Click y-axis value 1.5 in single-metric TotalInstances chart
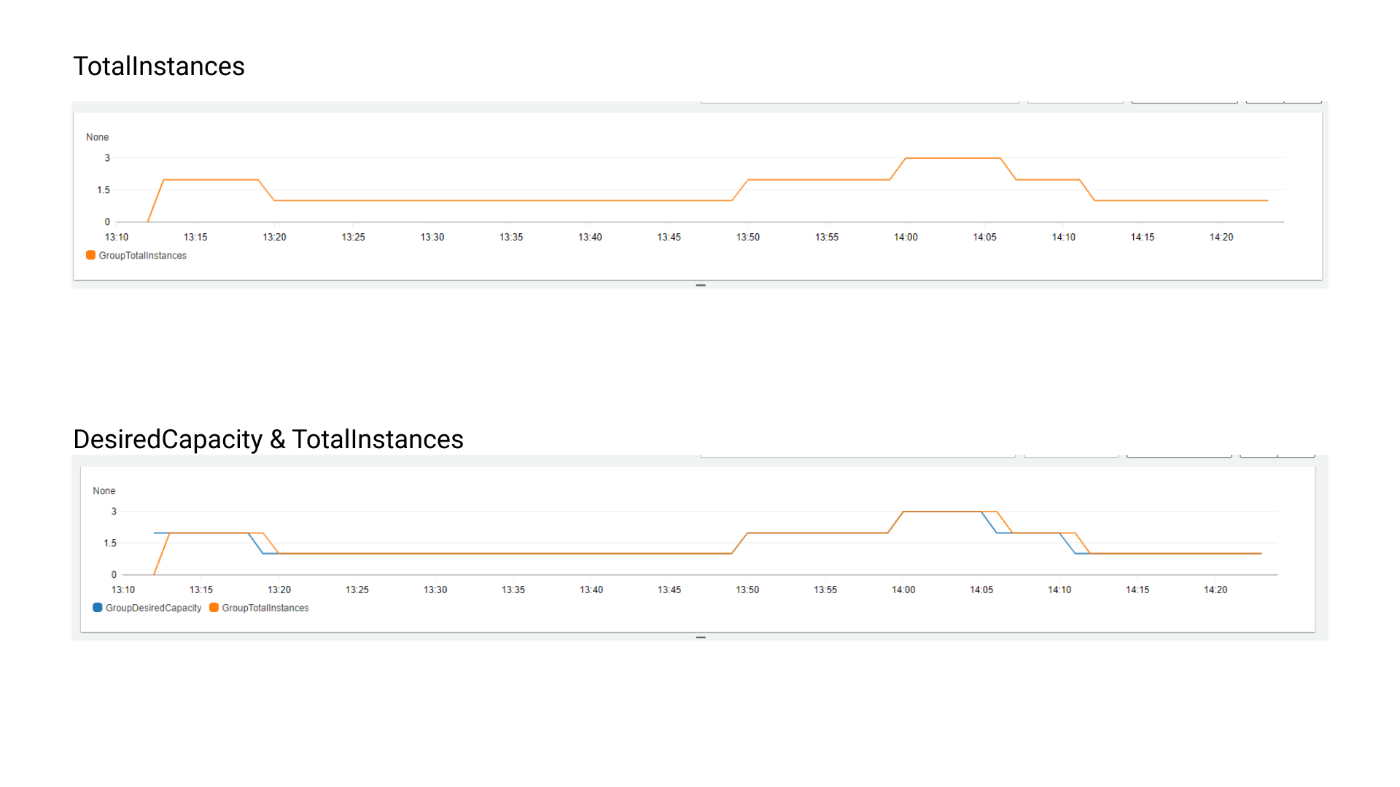Viewport: 1400px width, 787px height. tap(104, 190)
